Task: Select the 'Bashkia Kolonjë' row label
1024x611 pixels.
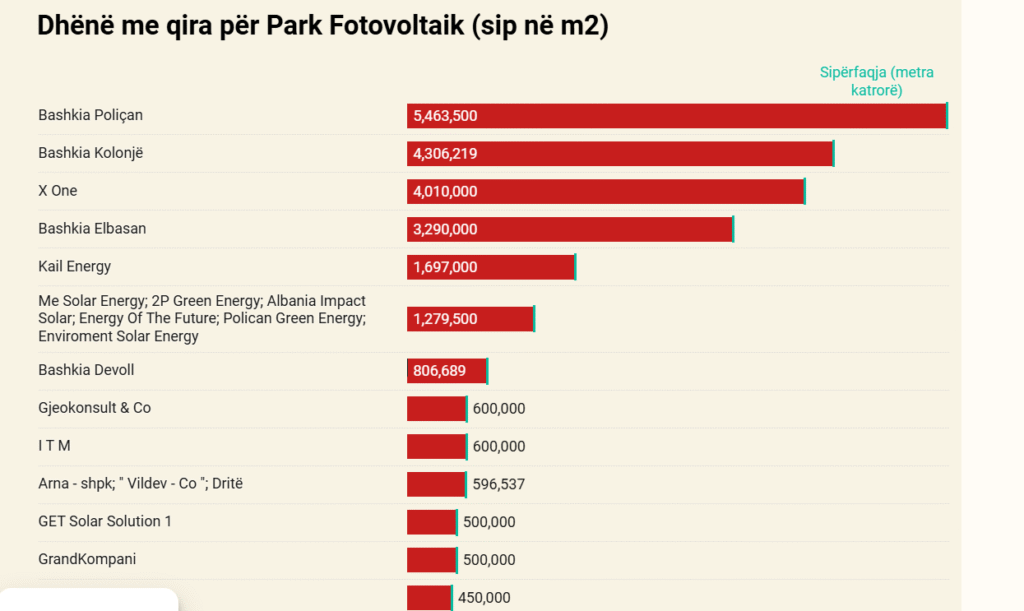Action: [x=90, y=153]
